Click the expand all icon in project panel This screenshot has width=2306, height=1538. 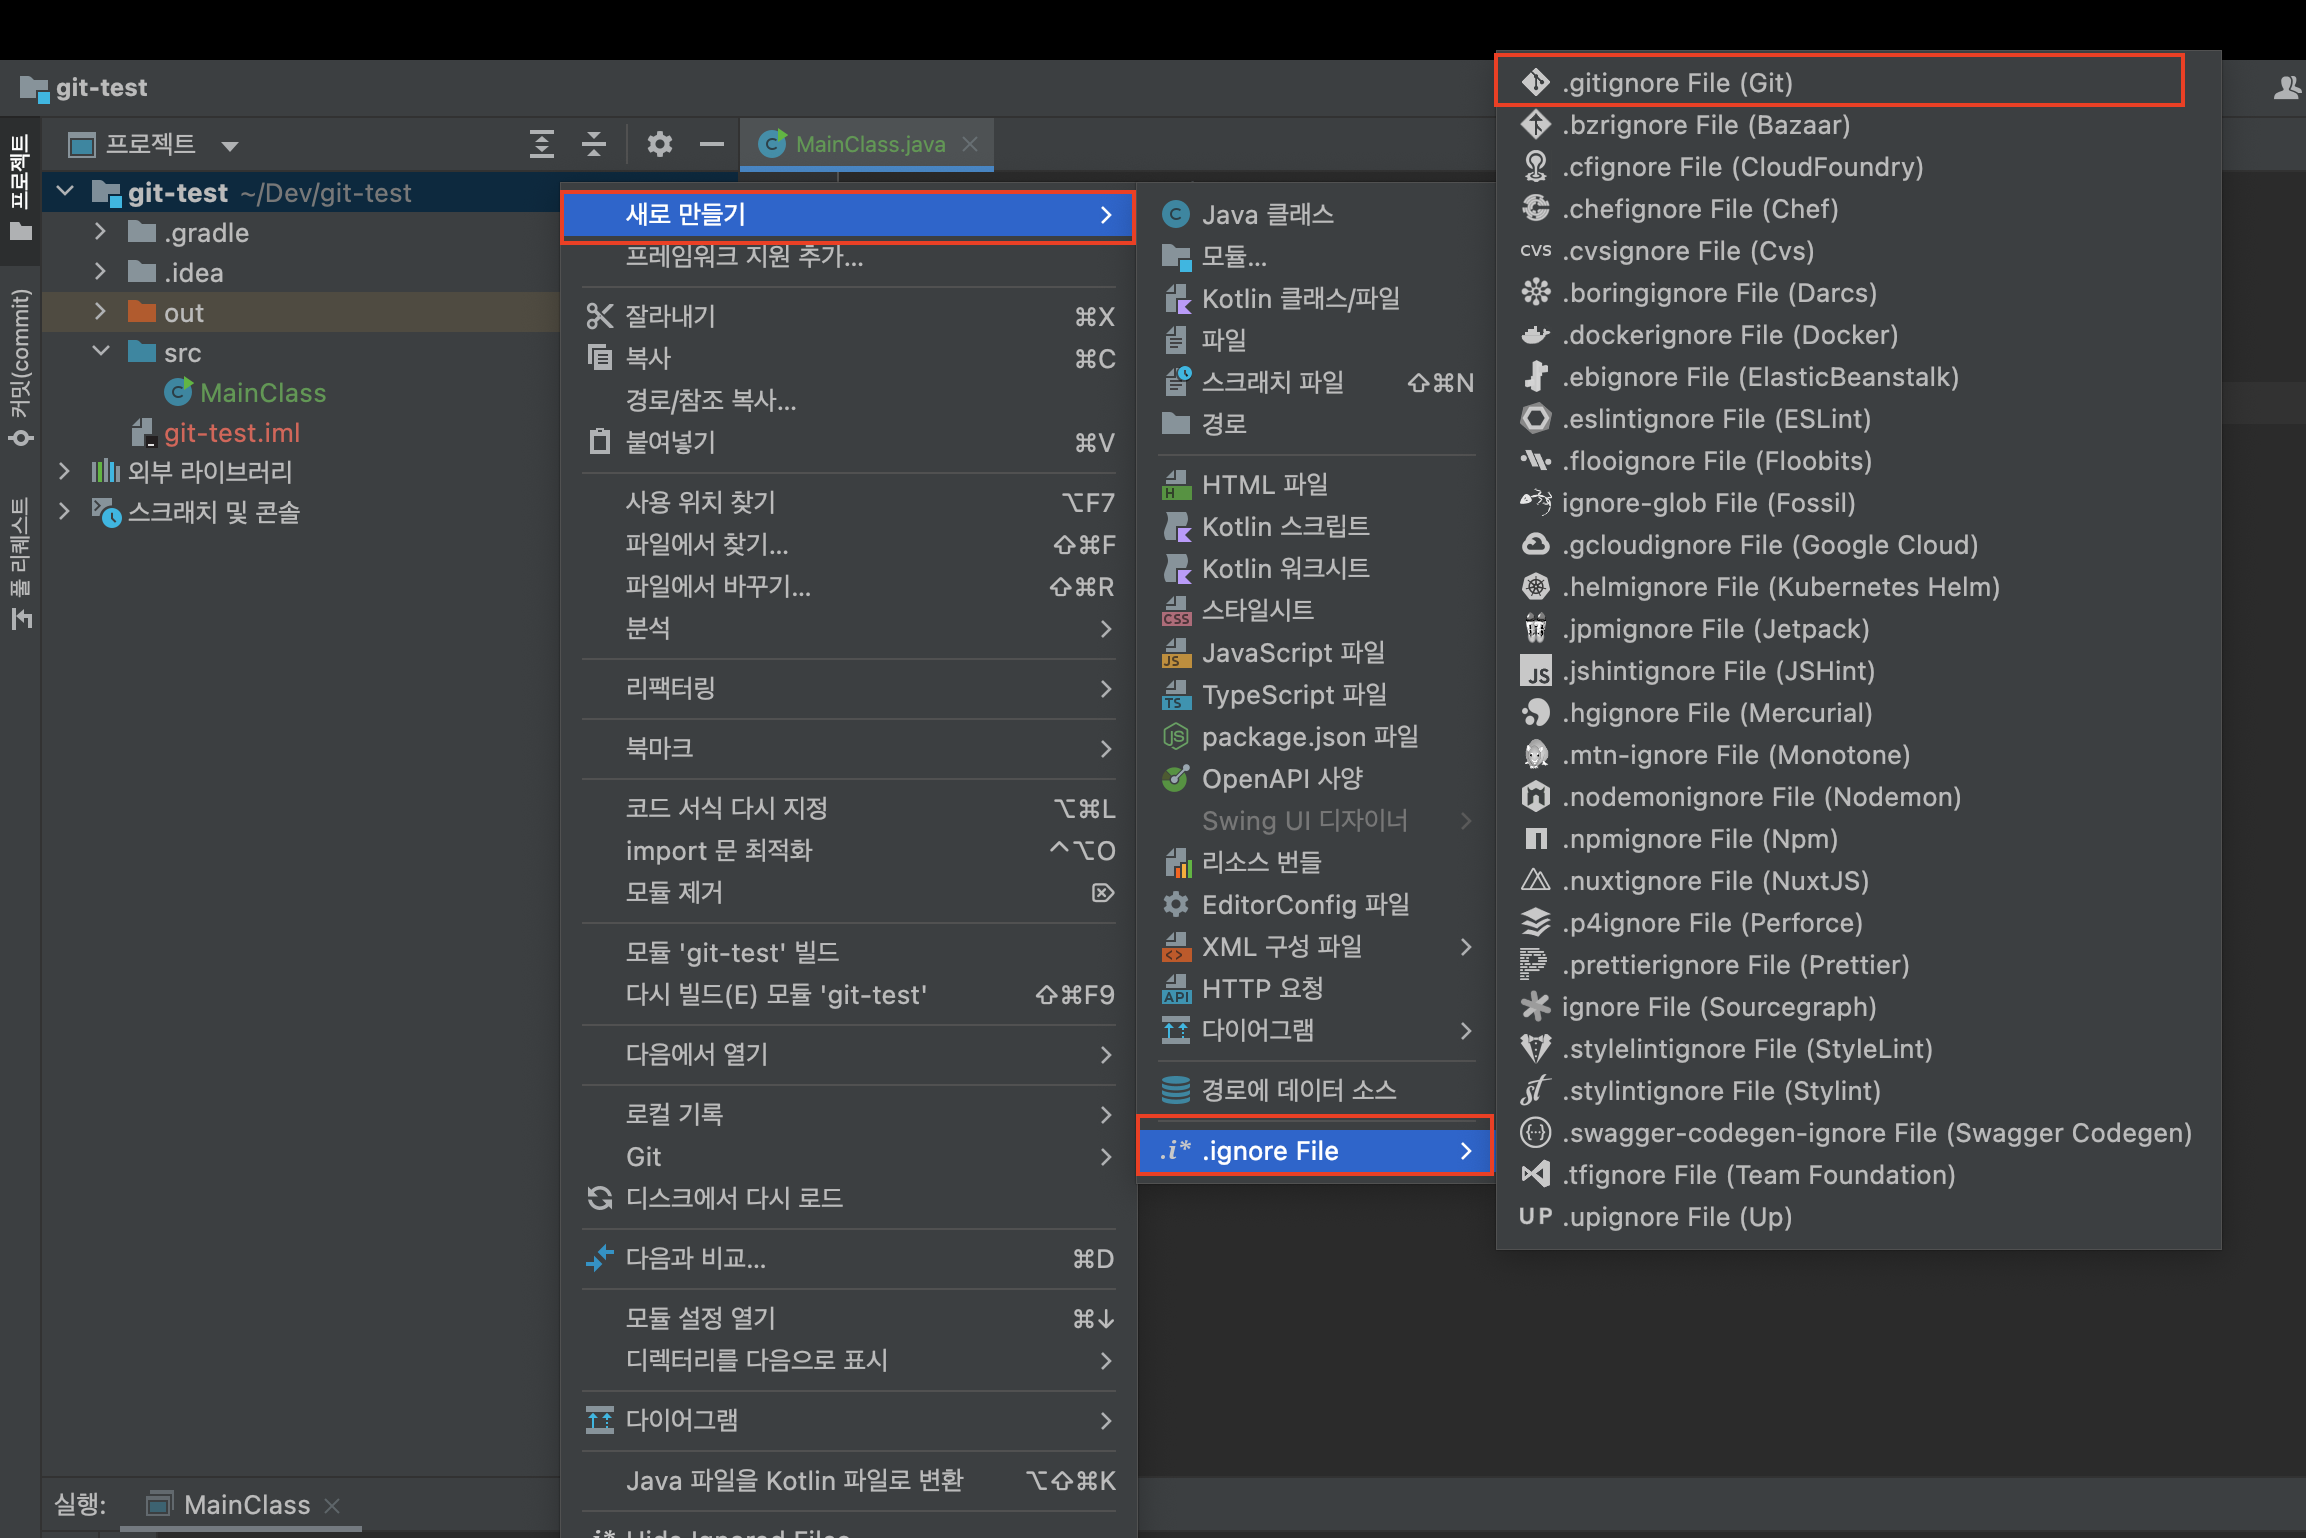click(542, 144)
